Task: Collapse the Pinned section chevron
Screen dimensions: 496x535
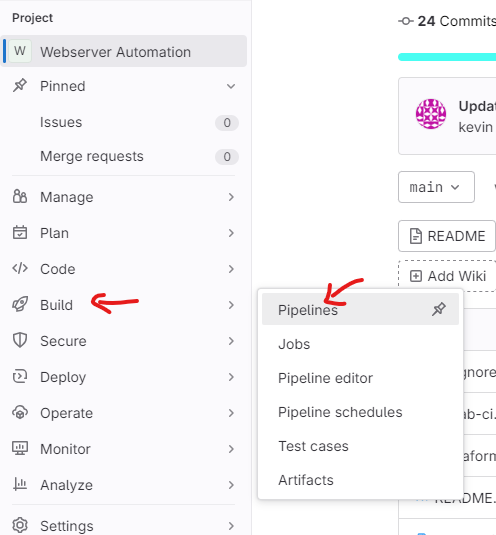Action: [x=231, y=86]
